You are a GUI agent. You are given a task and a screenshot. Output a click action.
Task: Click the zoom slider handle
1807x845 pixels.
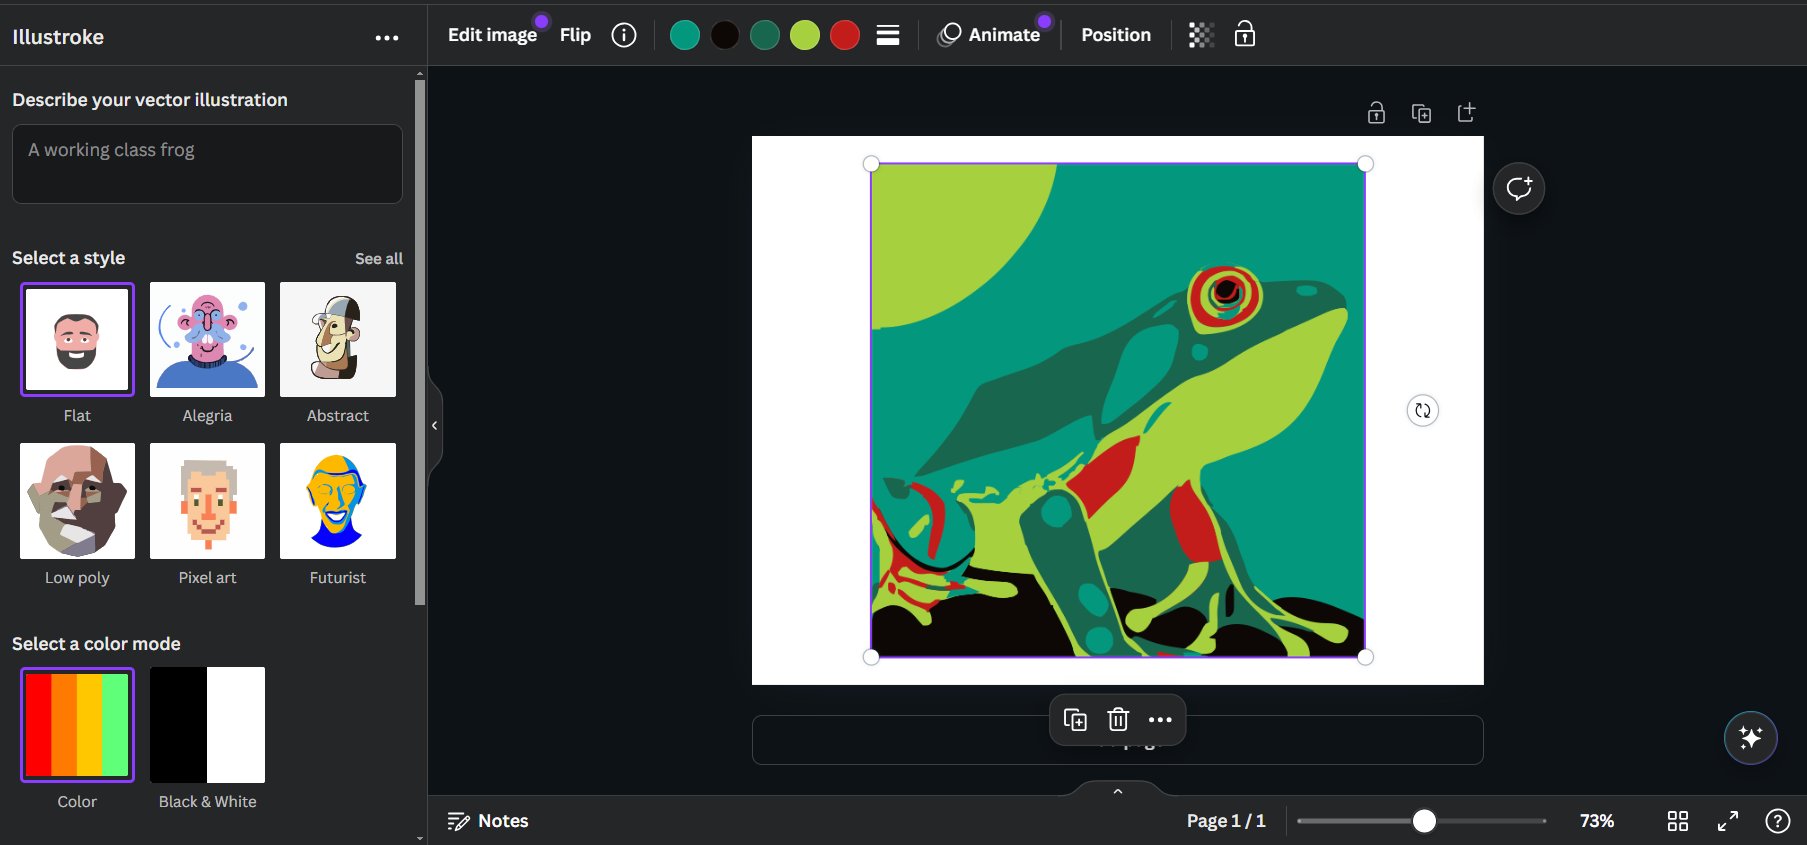coord(1424,821)
